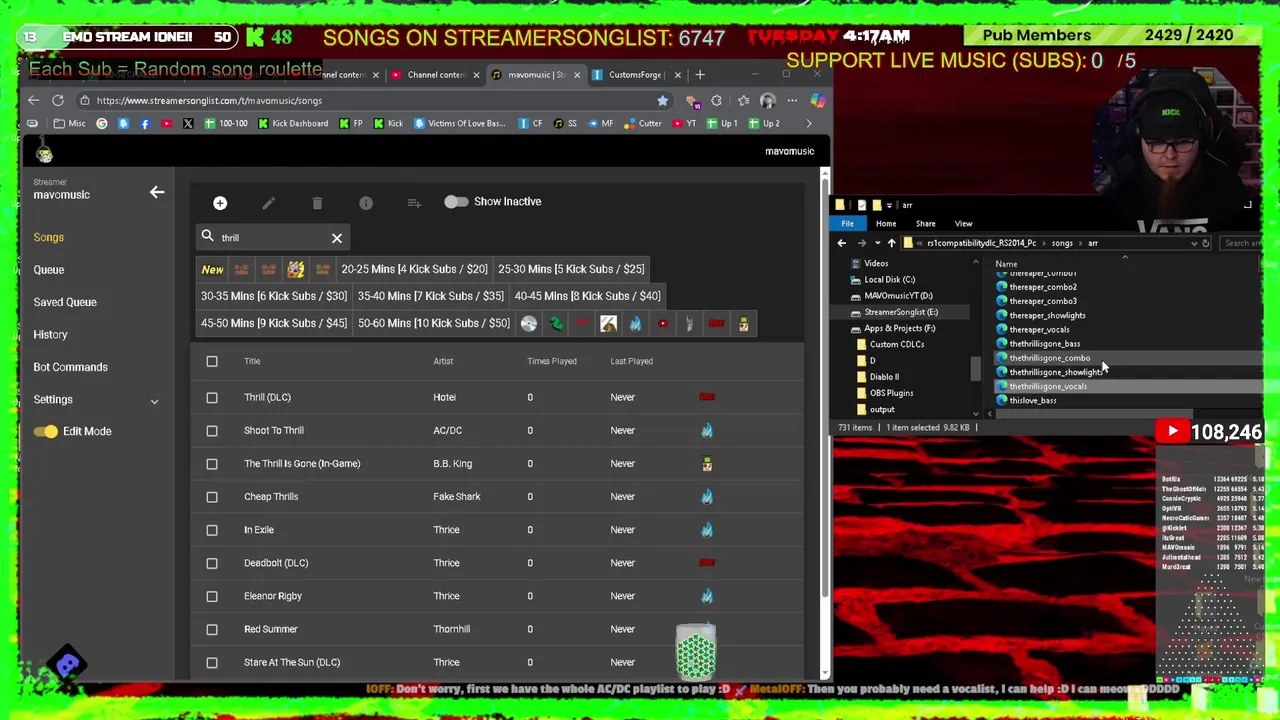Image resolution: width=1280 pixels, height=720 pixels.
Task: Click the browser back arrow
Action: [x=33, y=100]
